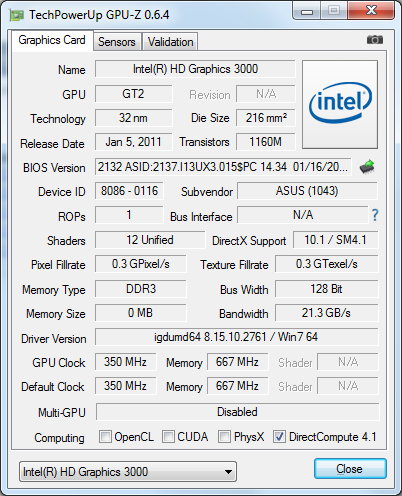Click the Device ID field 8086 - 0116
The height and width of the screenshot is (496, 402).
(x=129, y=191)
